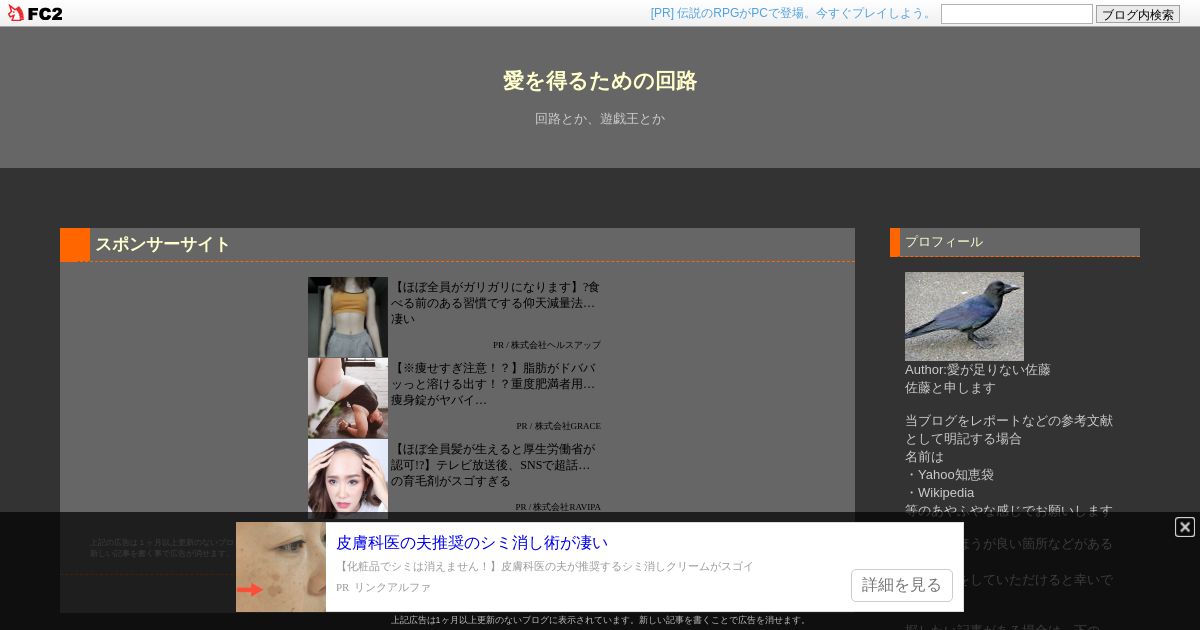Open the waist slimming ad thumbnail
The width and height of the screenshot is (1200, 630).
348,317
